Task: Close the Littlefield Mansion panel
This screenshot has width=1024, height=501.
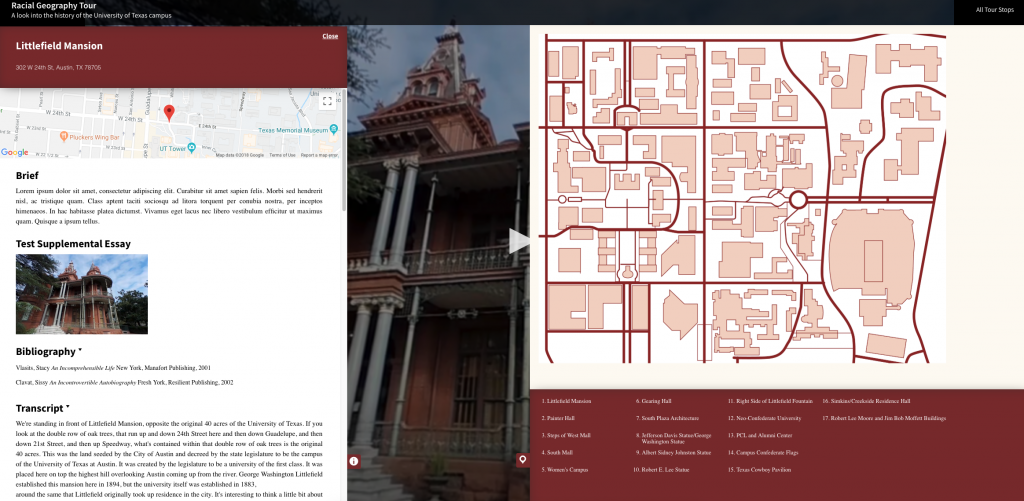Action: [x=330, y=36]
